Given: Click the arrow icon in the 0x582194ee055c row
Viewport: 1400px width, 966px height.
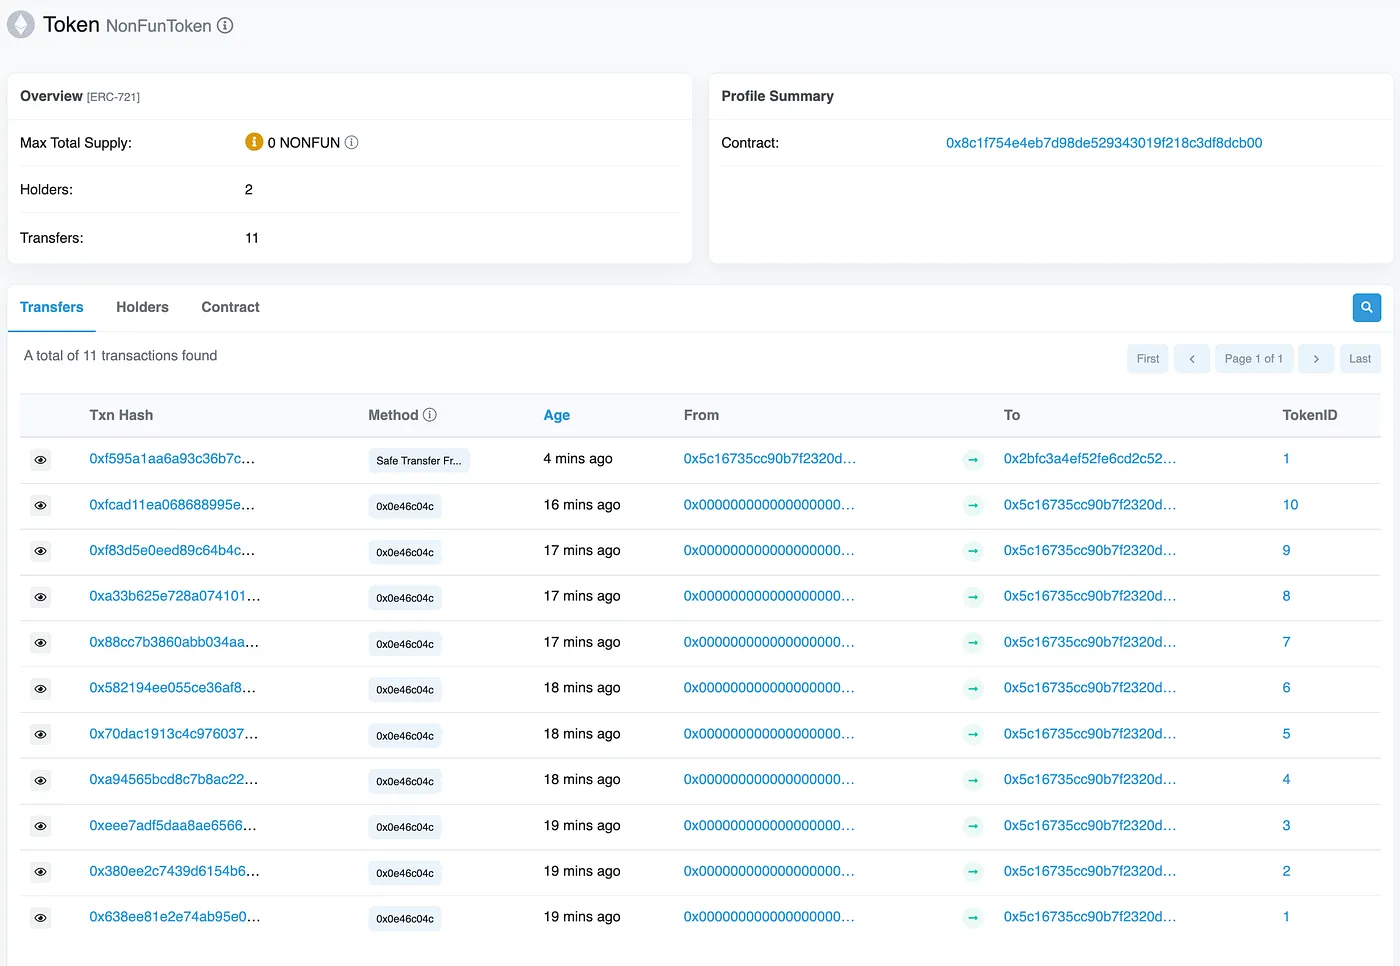Looking at the screenshot, I should point(973,689).
